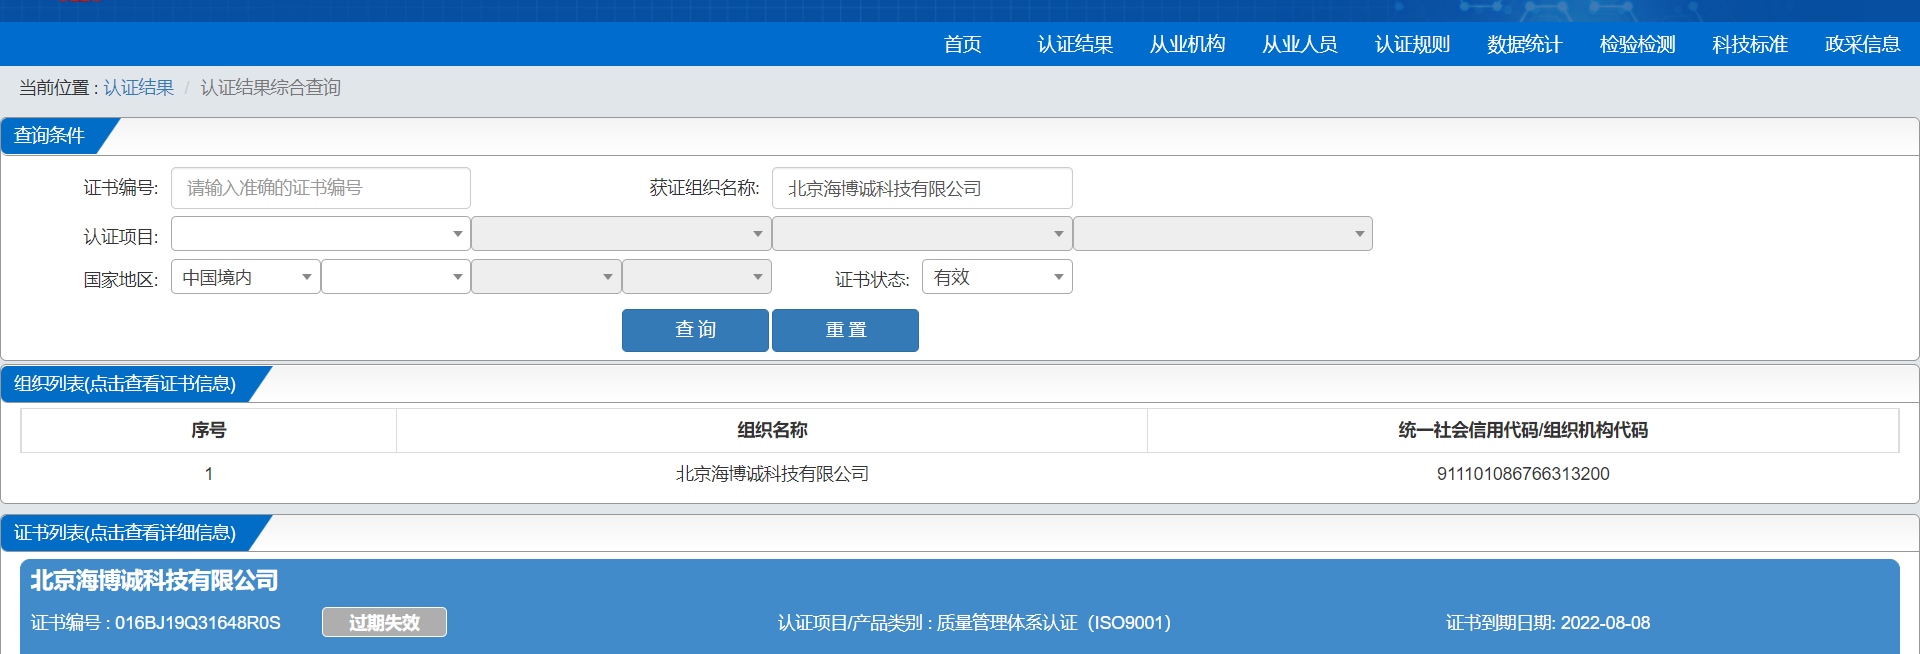Image resolution: width=1920 pixels, height=654 pixels.
Task: Click the 查询 search button
Action: [x=695, y=330]
